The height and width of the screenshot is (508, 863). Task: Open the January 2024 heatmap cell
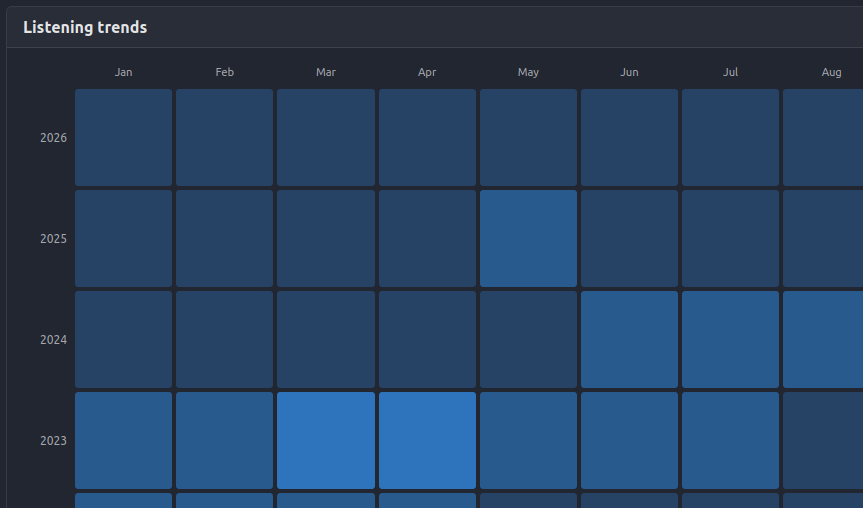(123, 340)
